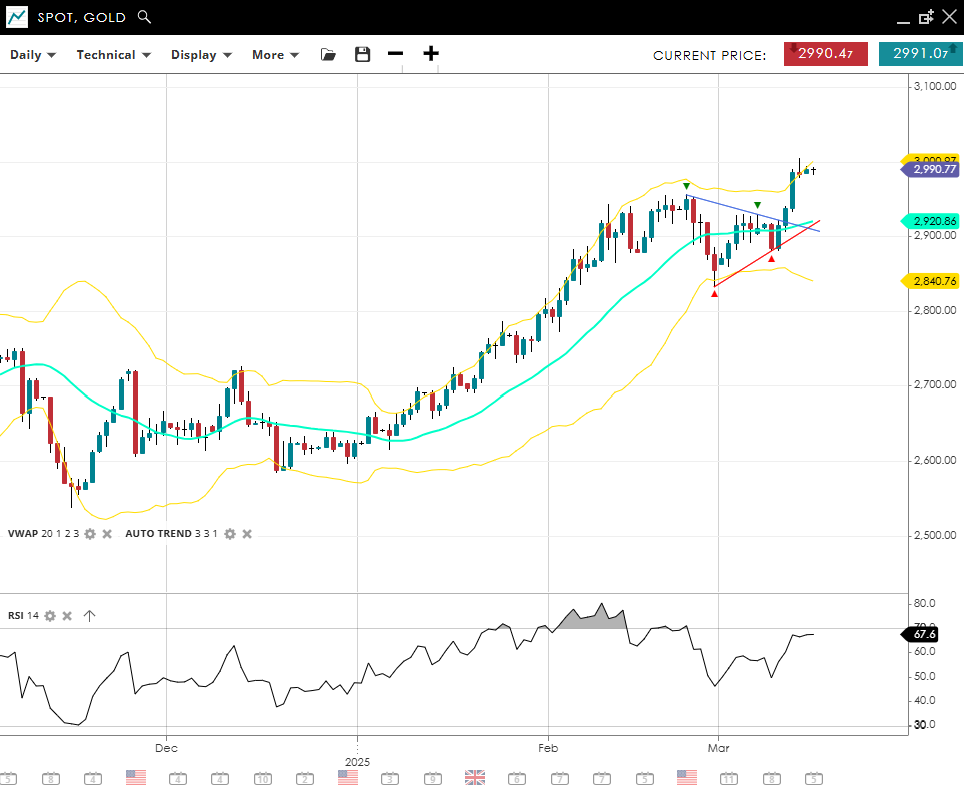Viewport: 964px width, 788px height.
Task: Open AUTO TREND settings gear
Action: pyautogui.click(x=229, y=534)
